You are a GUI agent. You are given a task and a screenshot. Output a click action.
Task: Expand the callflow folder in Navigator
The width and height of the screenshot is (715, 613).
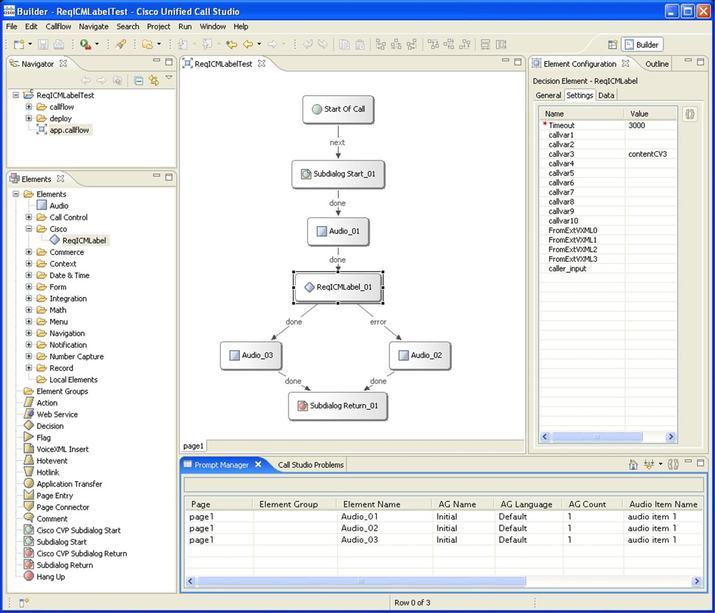pyautogui.click(x=29, y=106)
